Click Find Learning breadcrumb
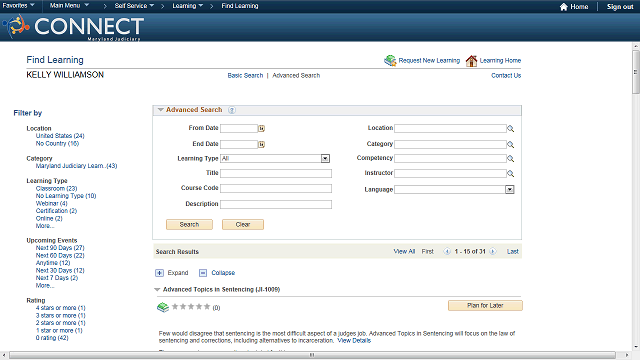 tap(240, 6)
